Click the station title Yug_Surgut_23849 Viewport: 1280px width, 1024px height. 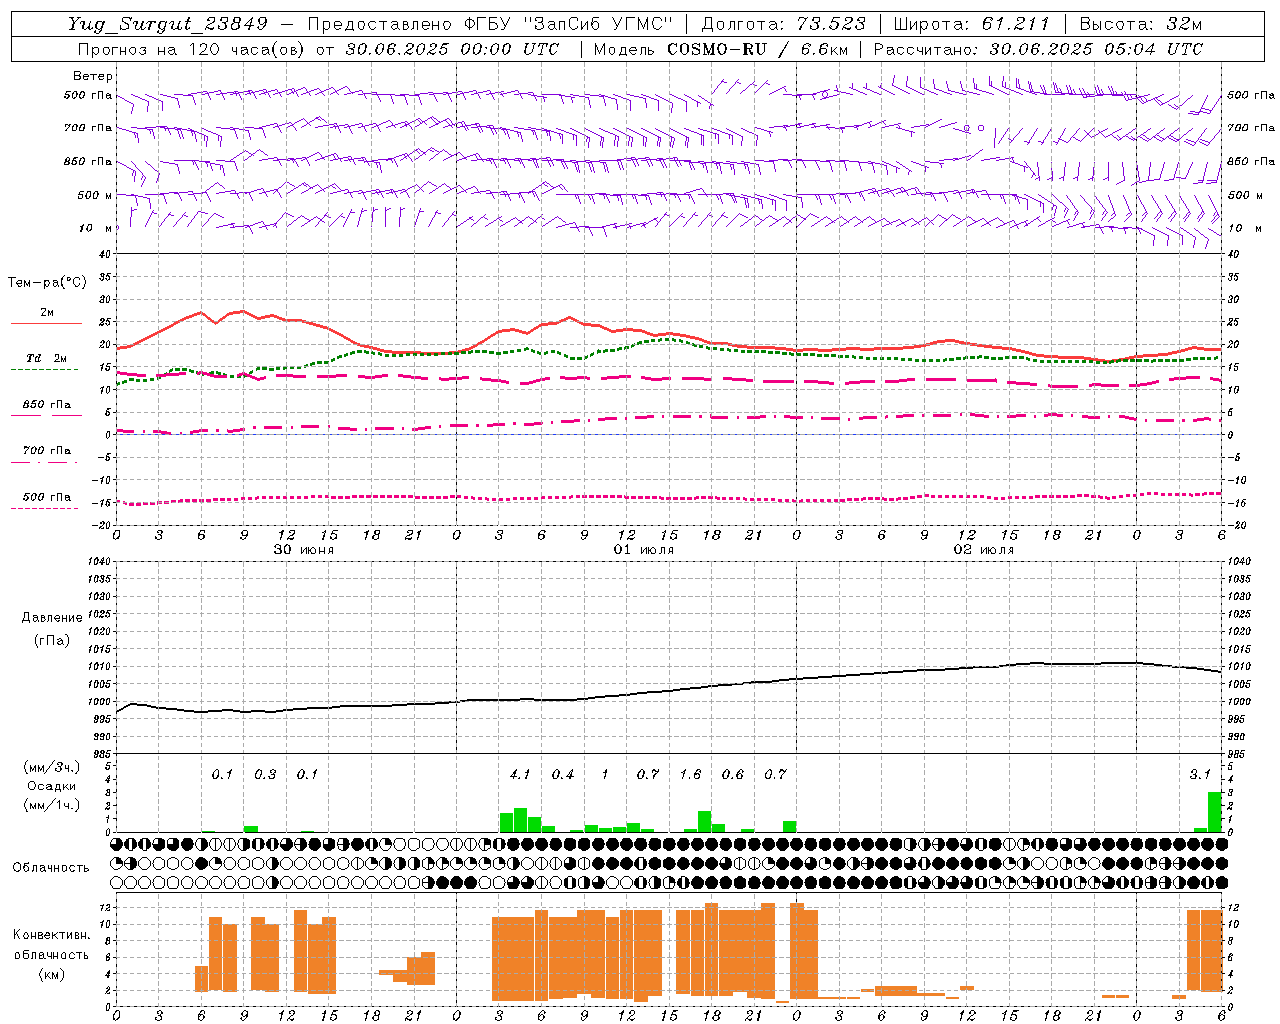(168, 24)
